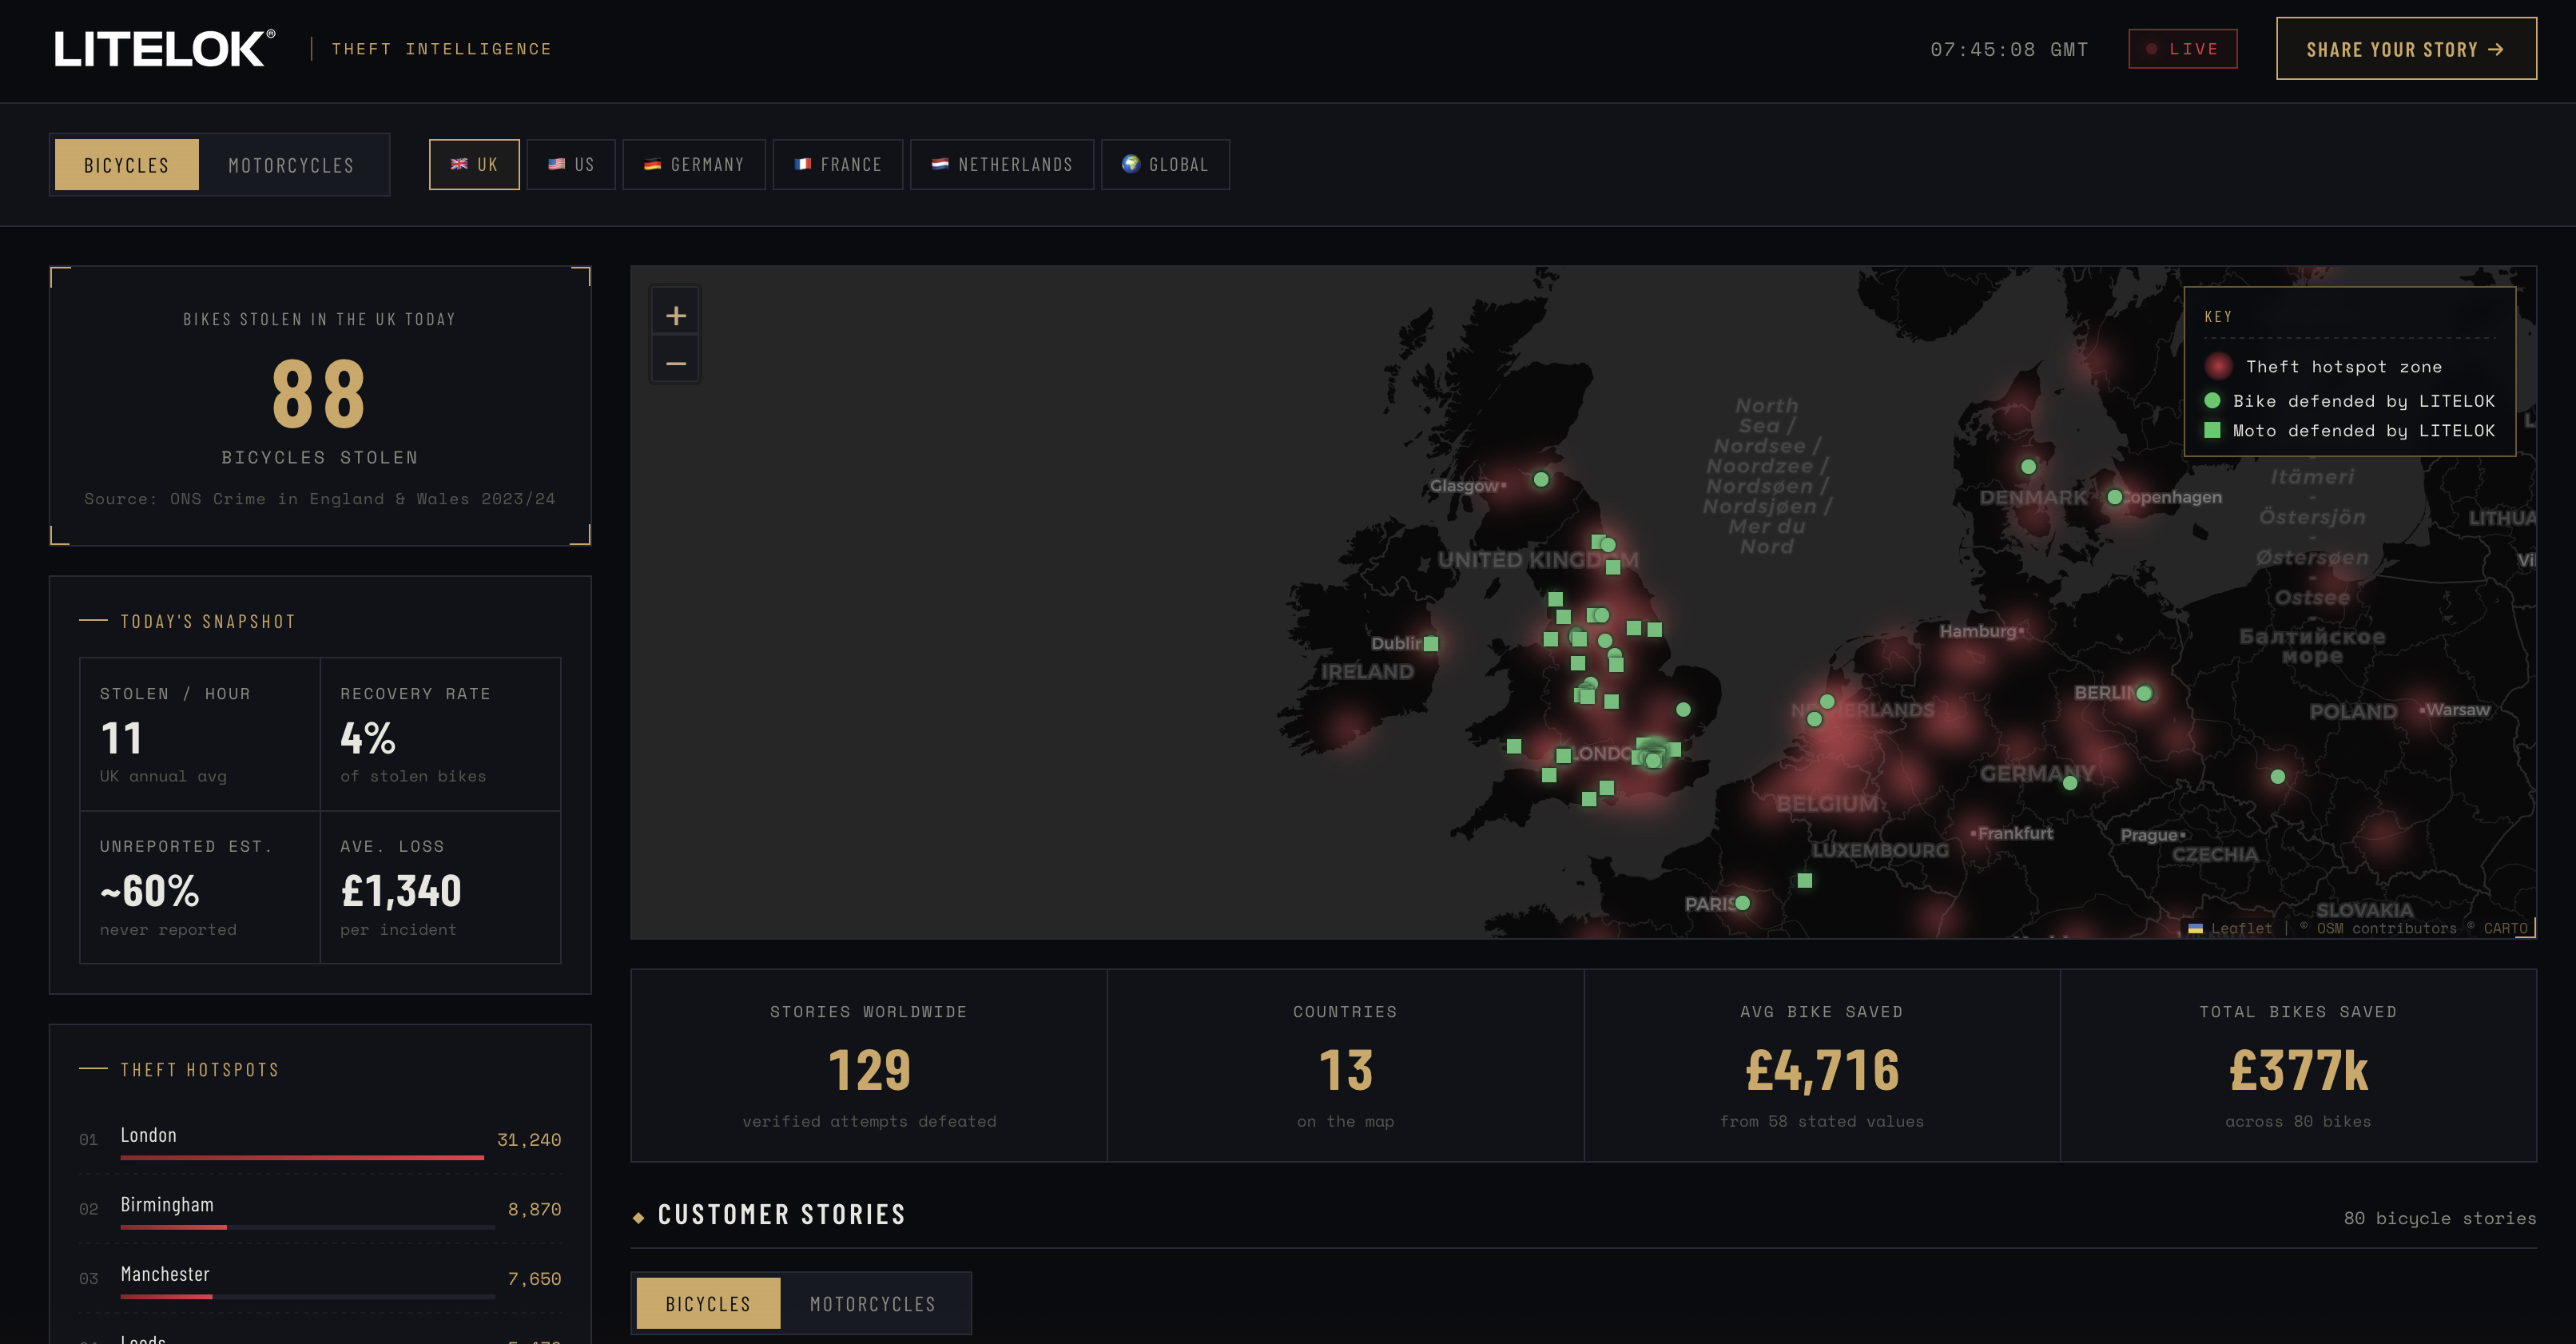Image resolution: width=2576 pixels, height=1344 pixels.
Task: Open the CARTO attribution link
Action: point(2505,928)
